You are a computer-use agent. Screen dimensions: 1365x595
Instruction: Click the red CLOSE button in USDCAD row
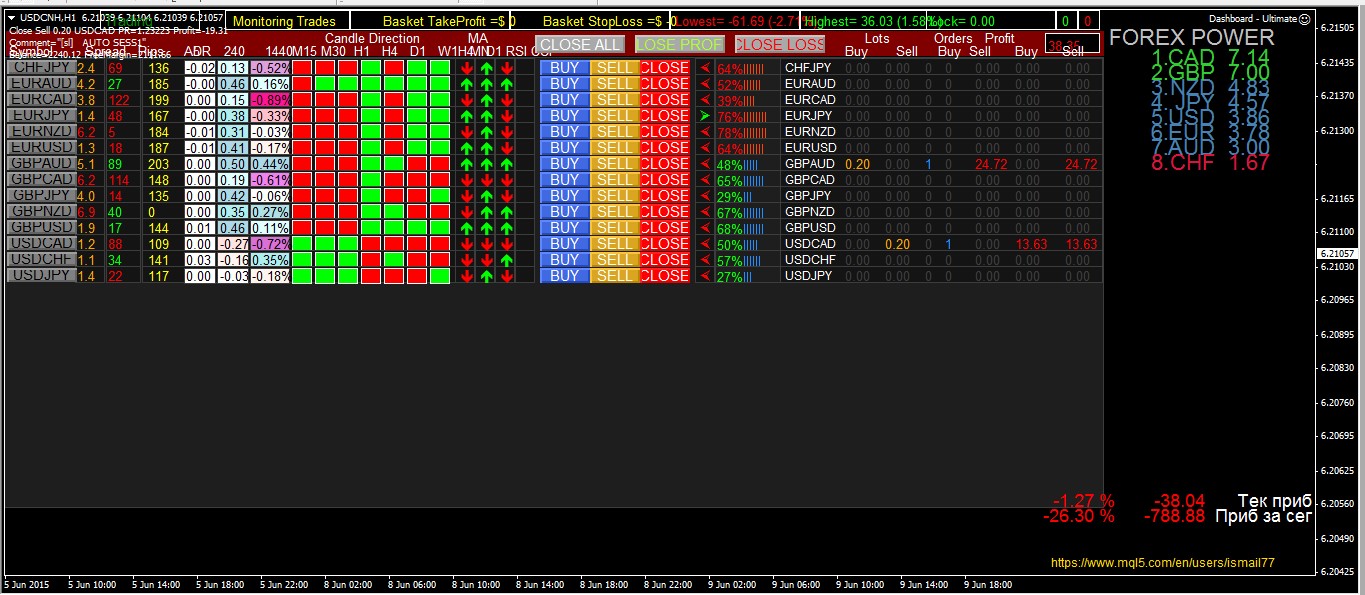665,244
